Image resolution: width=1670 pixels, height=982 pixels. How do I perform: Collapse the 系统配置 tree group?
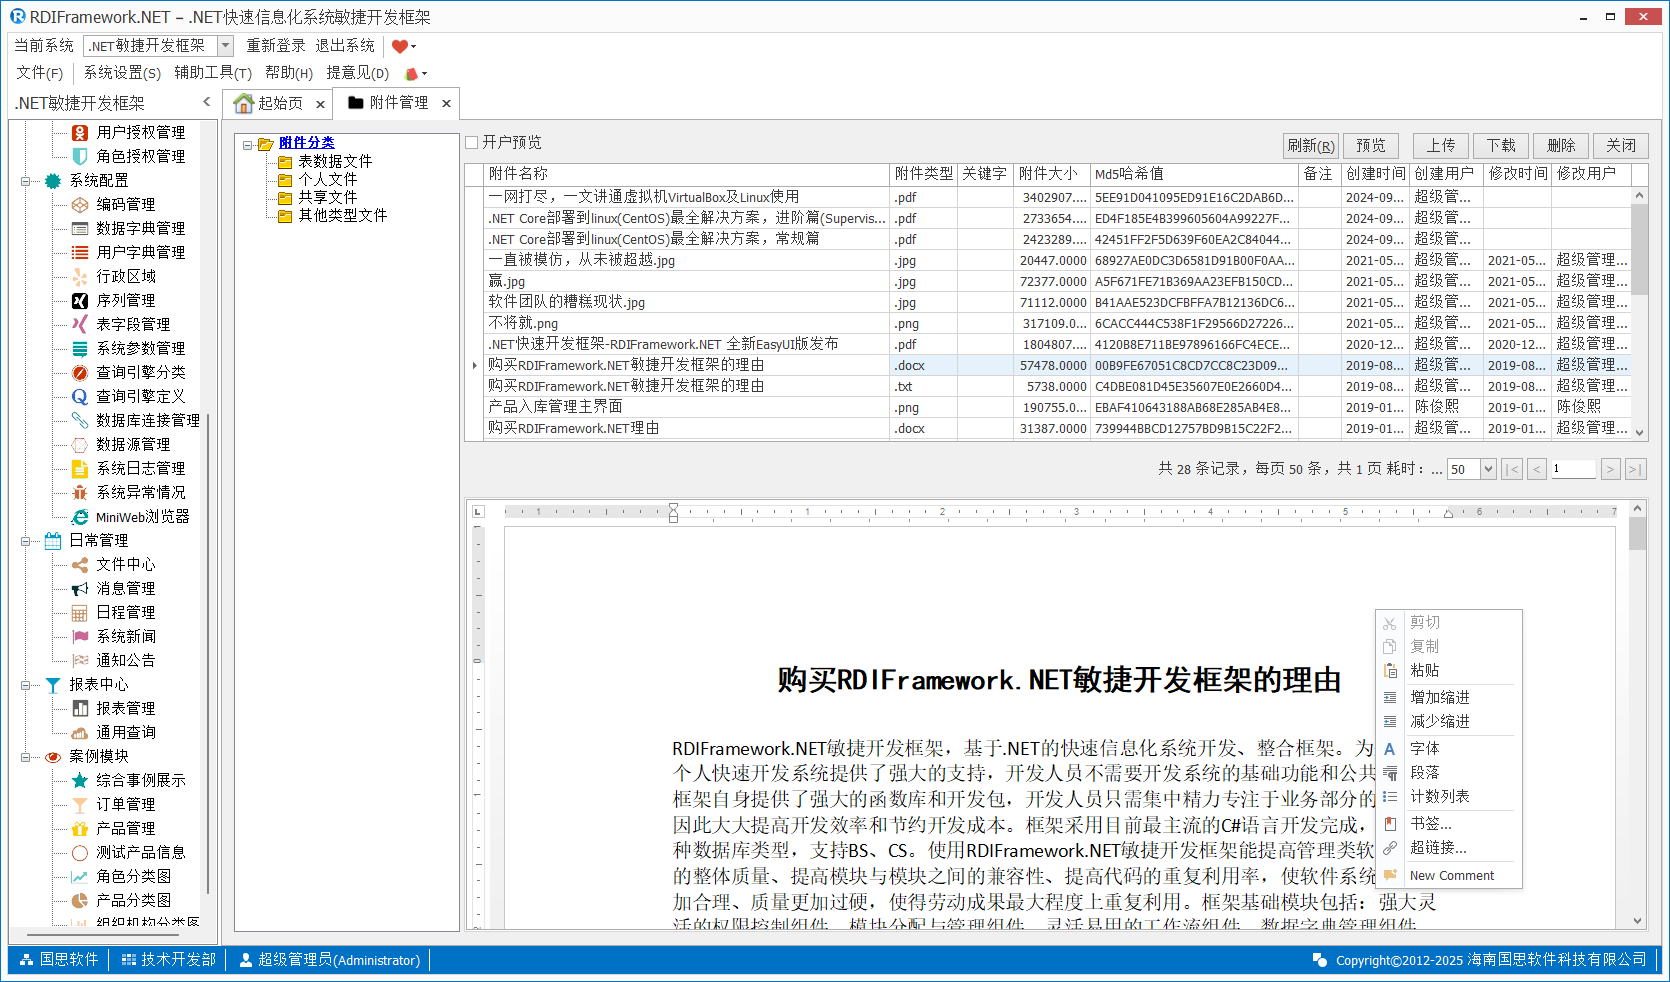(x=25, y=181)
